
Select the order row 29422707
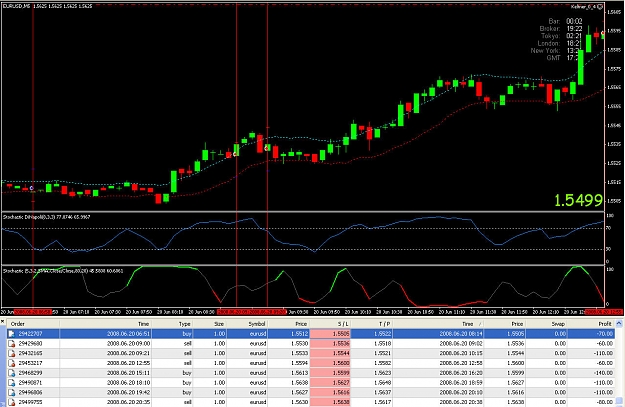click(311, 334)
